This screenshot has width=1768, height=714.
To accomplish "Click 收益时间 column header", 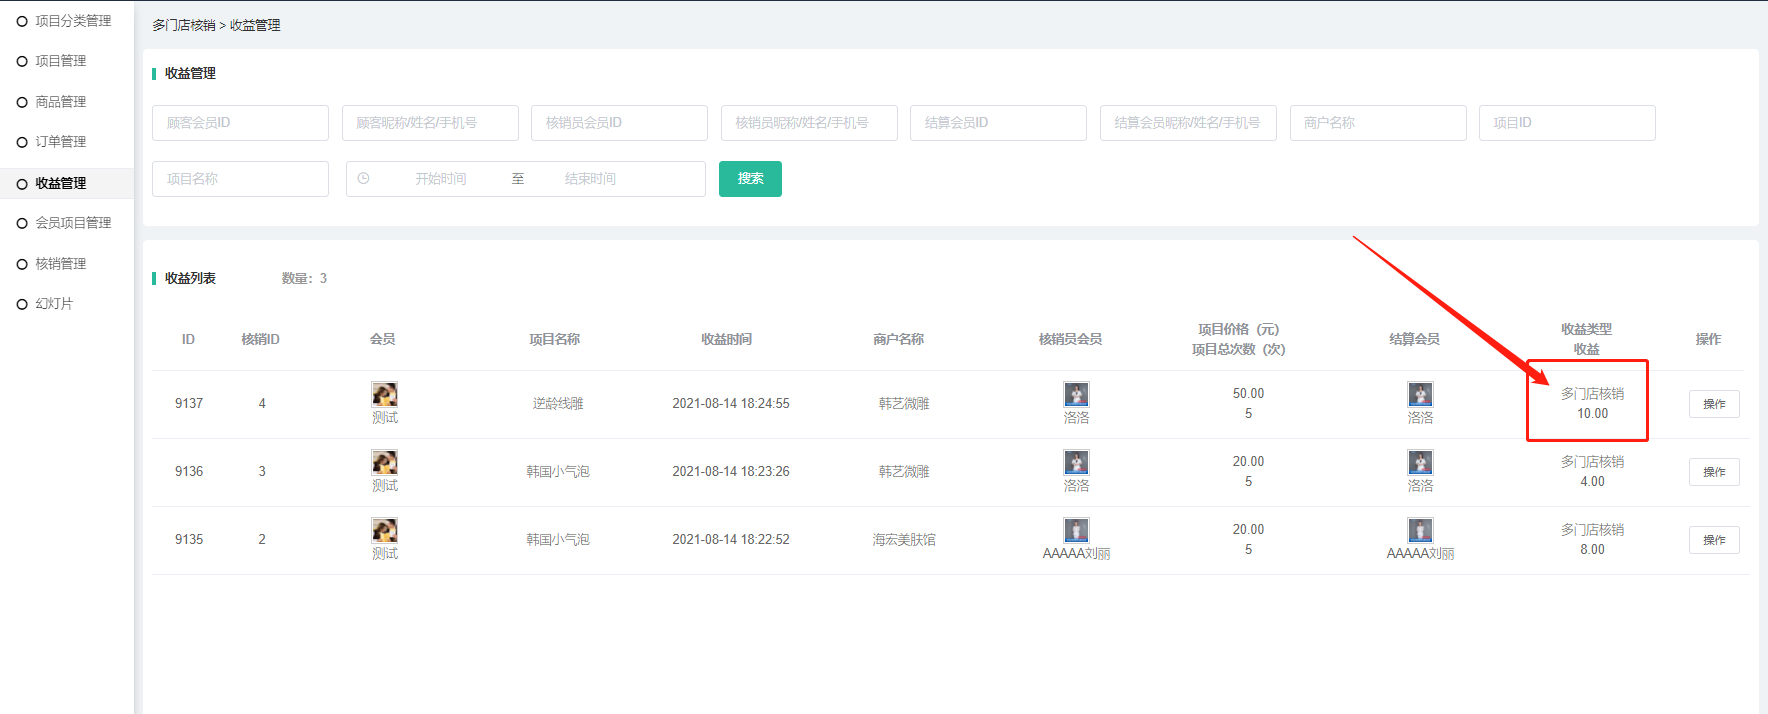I will click(727, 340).
